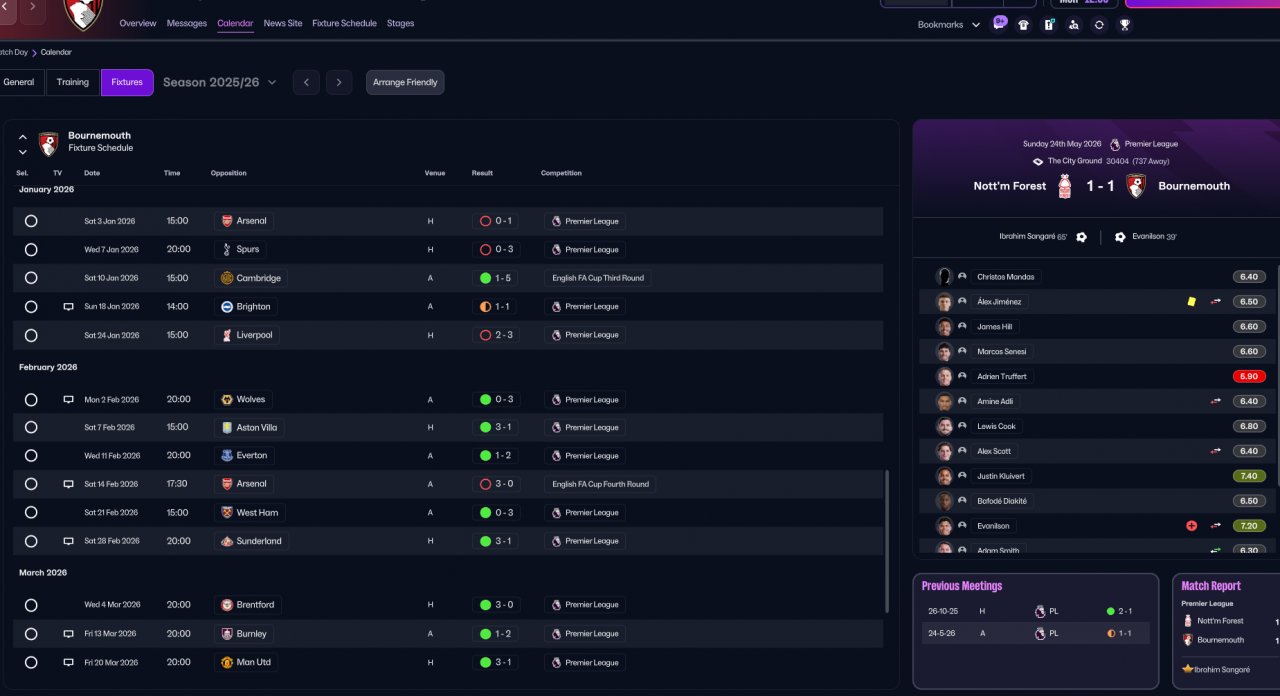Click the TV icon on Brighton row
1280x696 pixels.
tap(69, 307)
